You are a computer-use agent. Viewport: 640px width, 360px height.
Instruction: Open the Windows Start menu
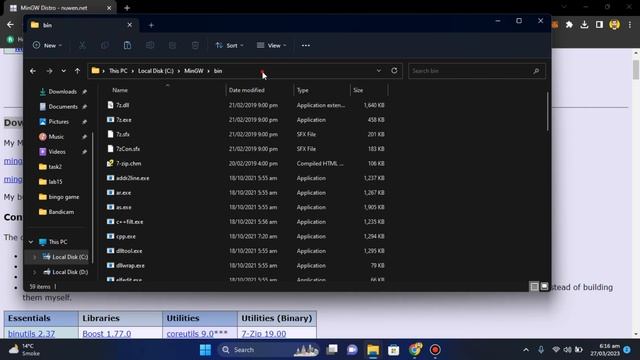click(x=205, y=350)
